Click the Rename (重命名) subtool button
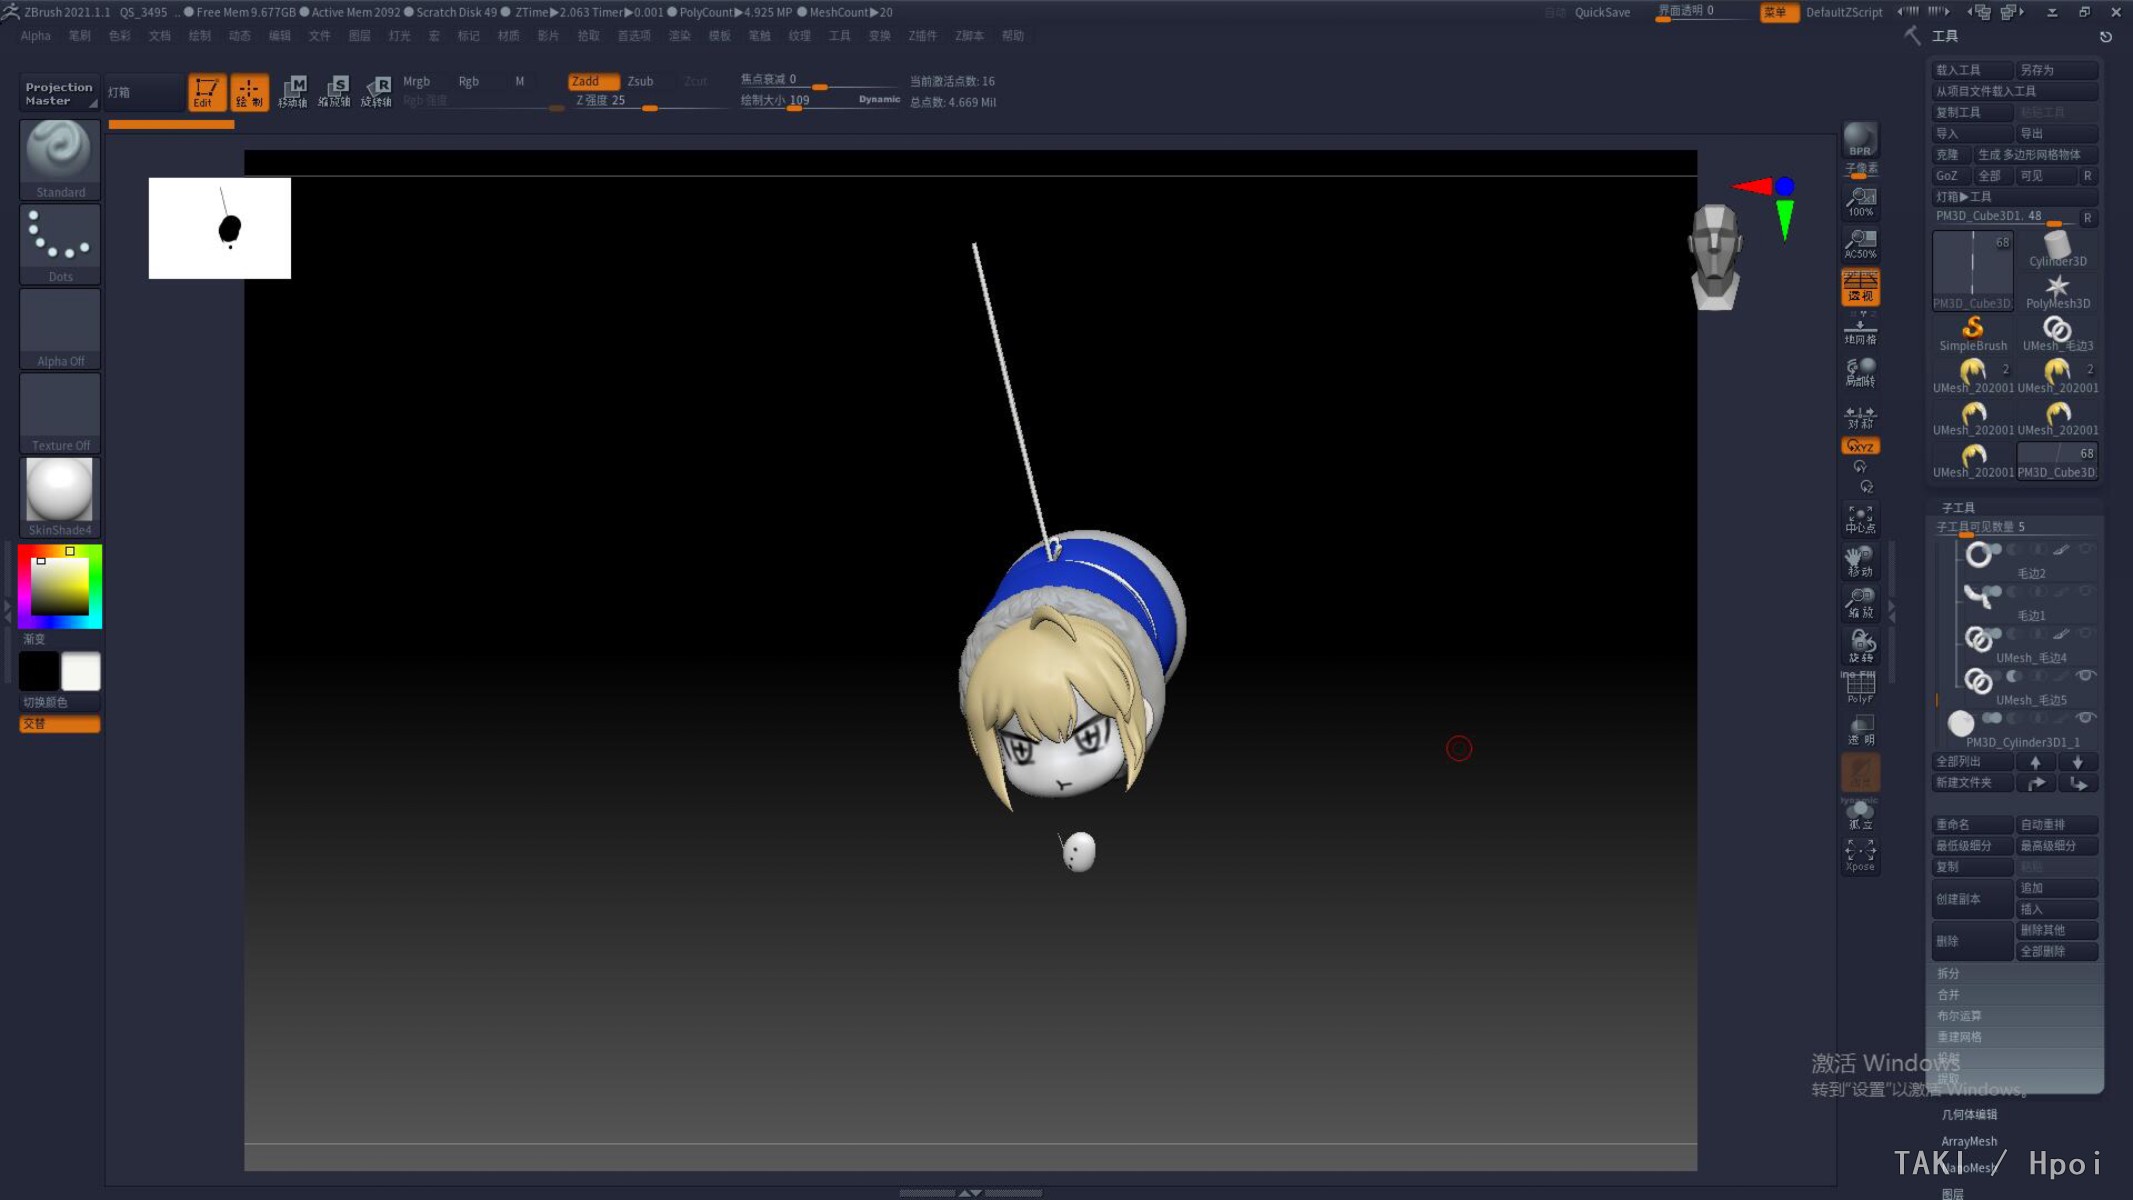This screenshot has height=1200, width=2133. point(1972,825)
